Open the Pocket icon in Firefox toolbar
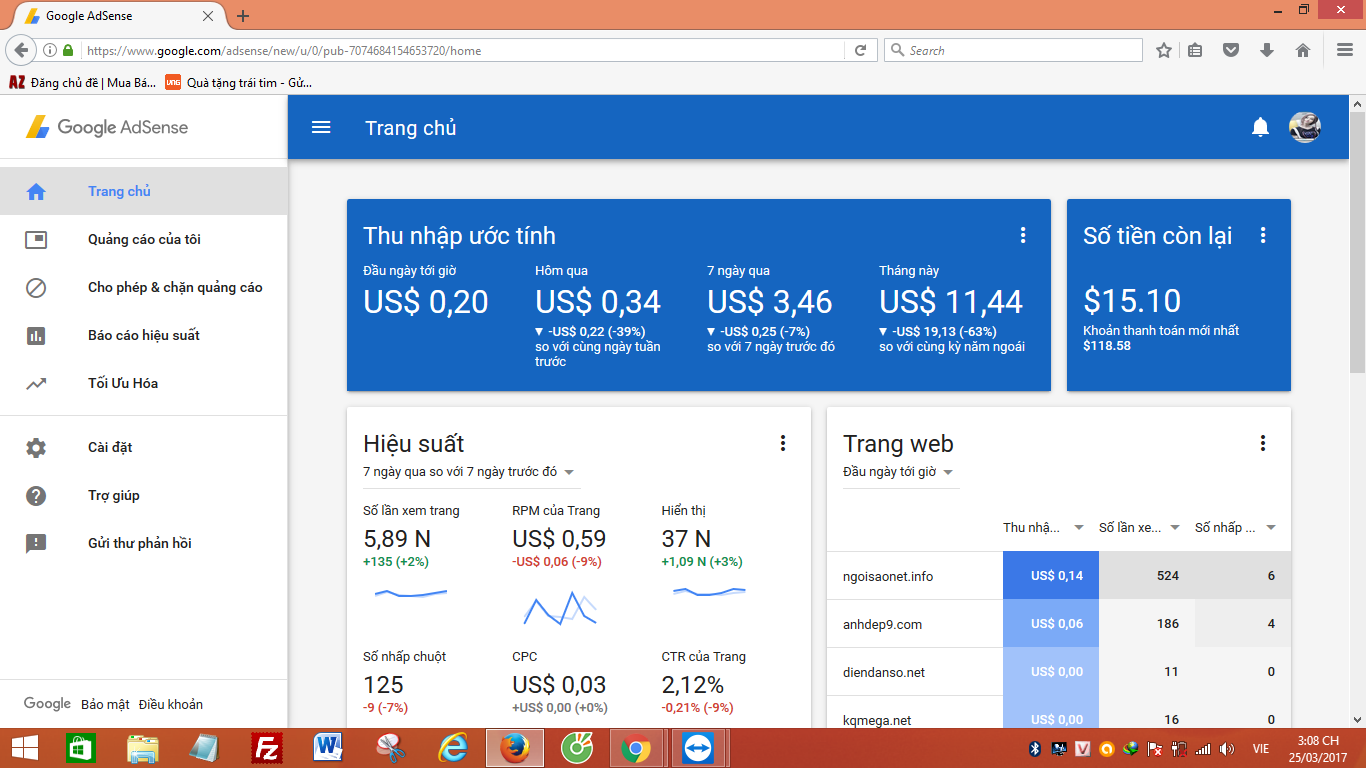 pos(1232,50)
